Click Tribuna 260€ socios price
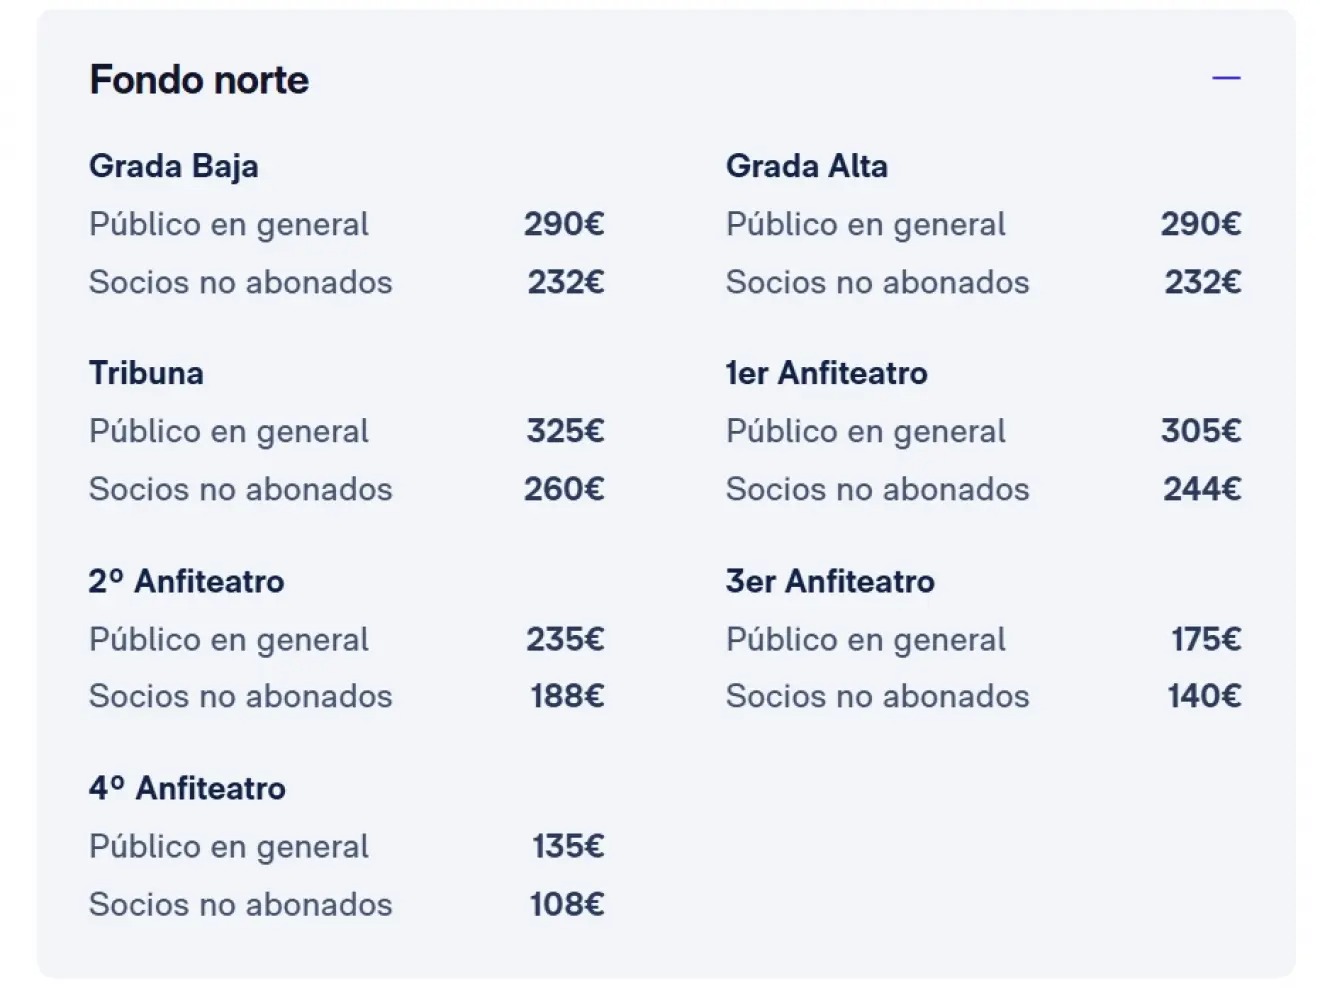Image resolution: width=1320 pixels, height=988 pixels. pos(564,489)
